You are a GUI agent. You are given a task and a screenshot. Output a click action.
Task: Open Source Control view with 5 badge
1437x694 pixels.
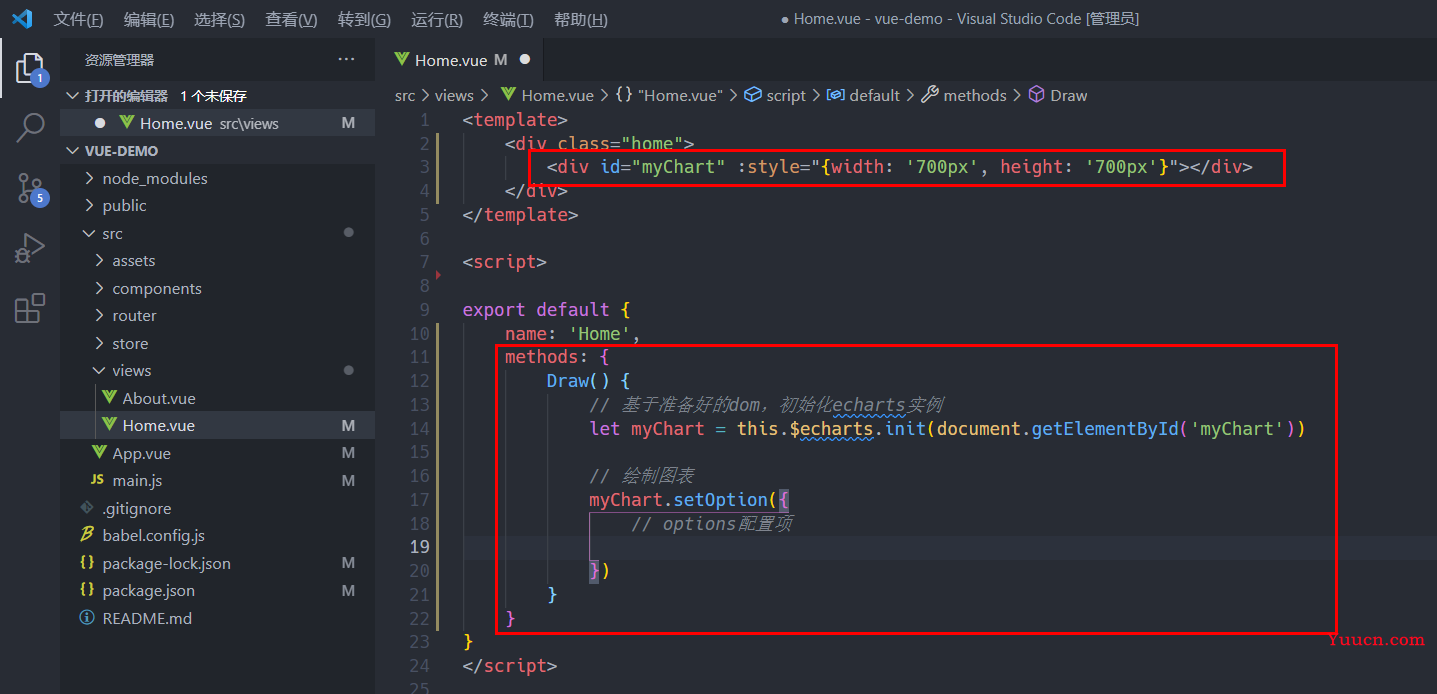[x=30, y=188]
